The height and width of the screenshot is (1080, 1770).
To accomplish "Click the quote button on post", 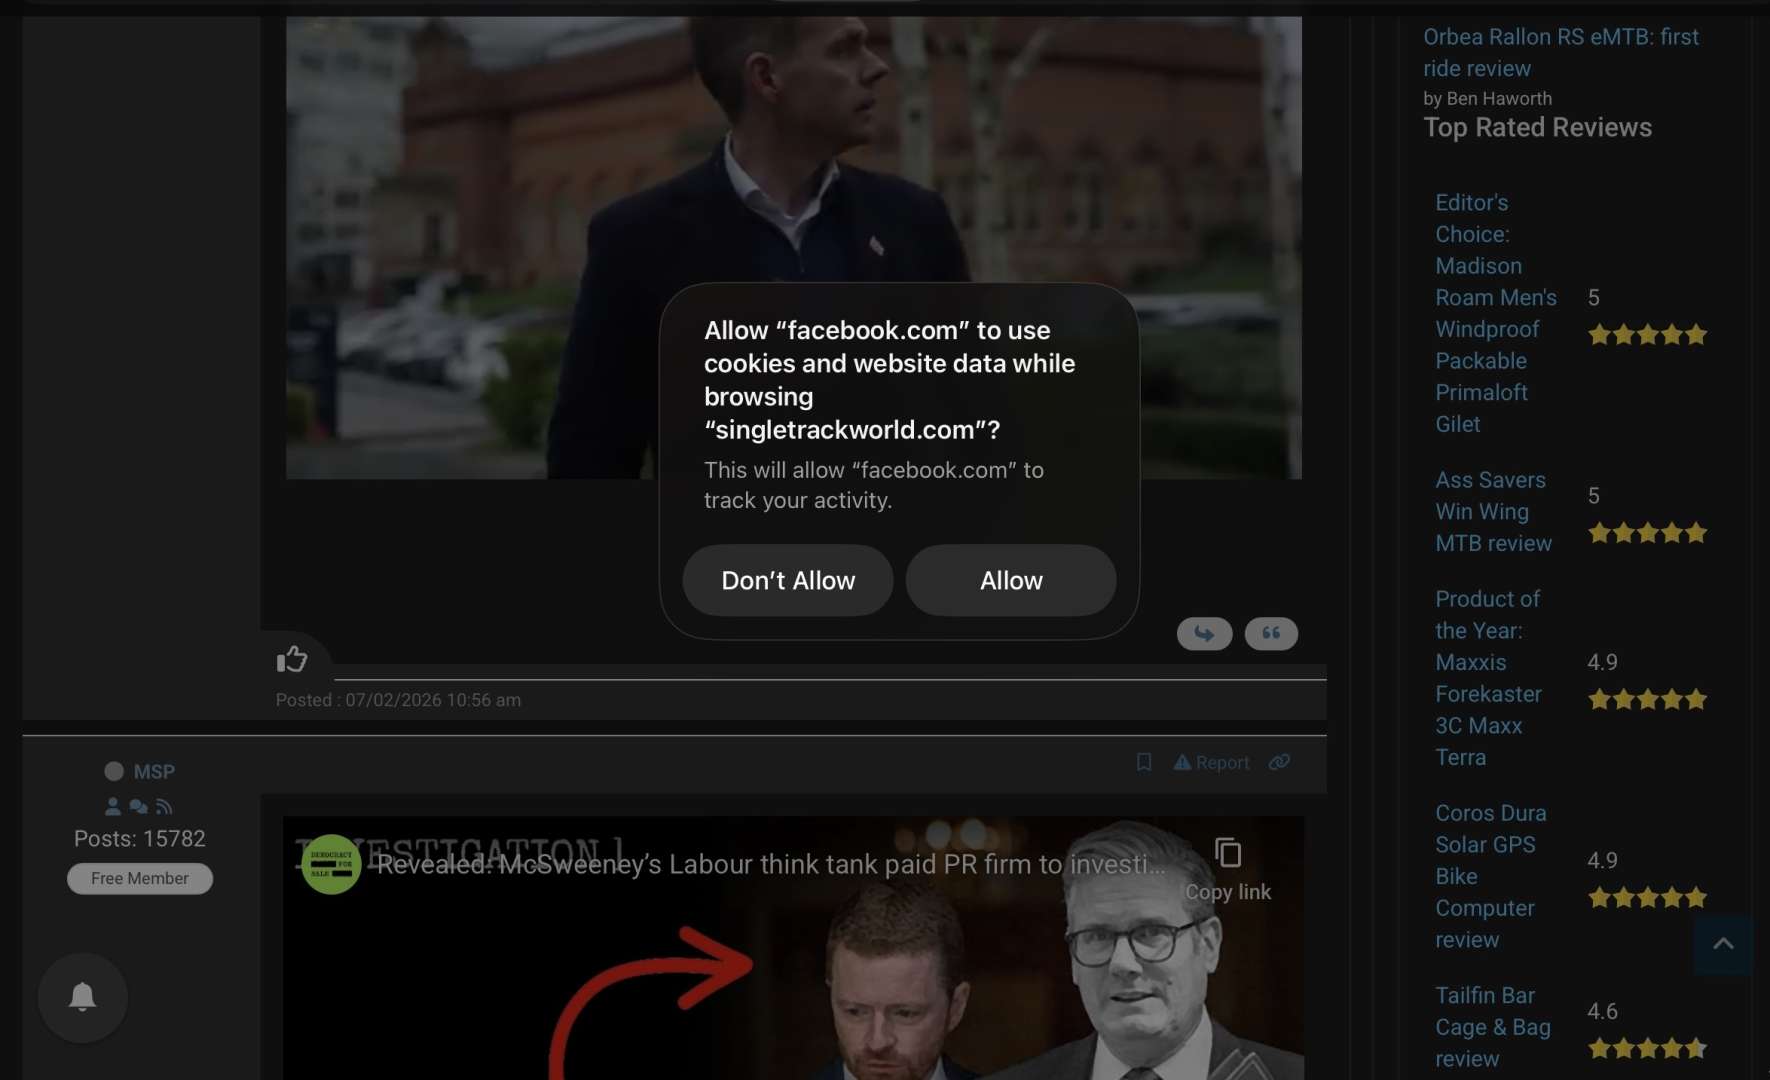I will click(1271, 634).
